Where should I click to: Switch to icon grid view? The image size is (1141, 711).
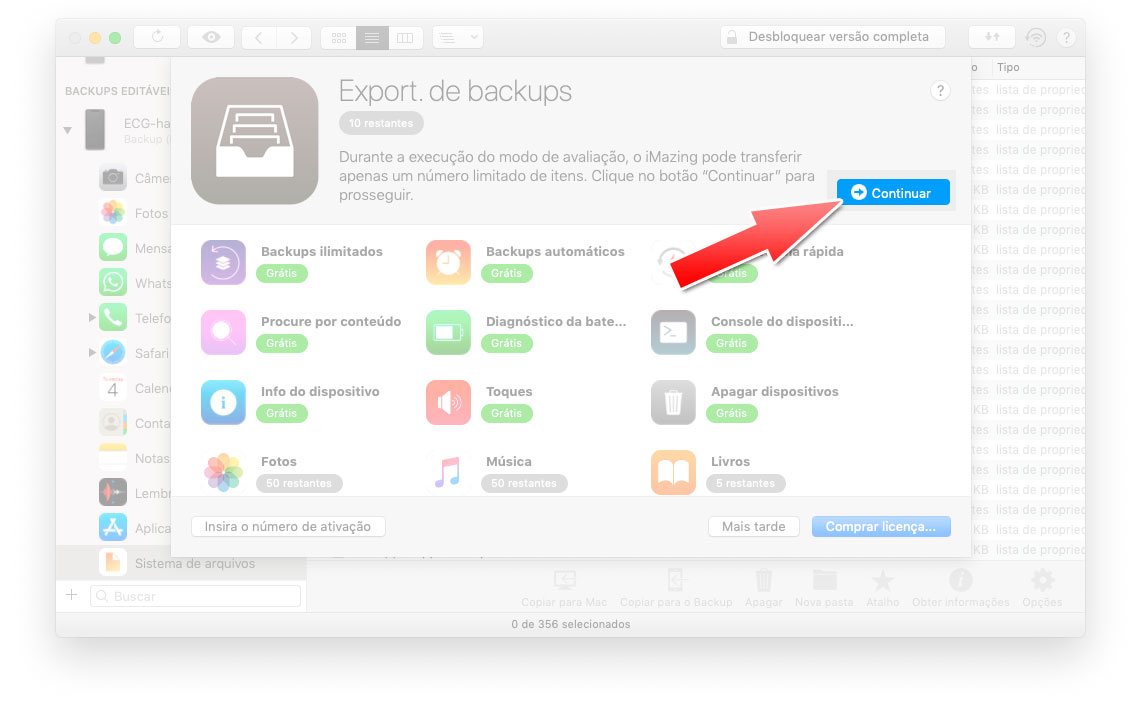point(339,37)
